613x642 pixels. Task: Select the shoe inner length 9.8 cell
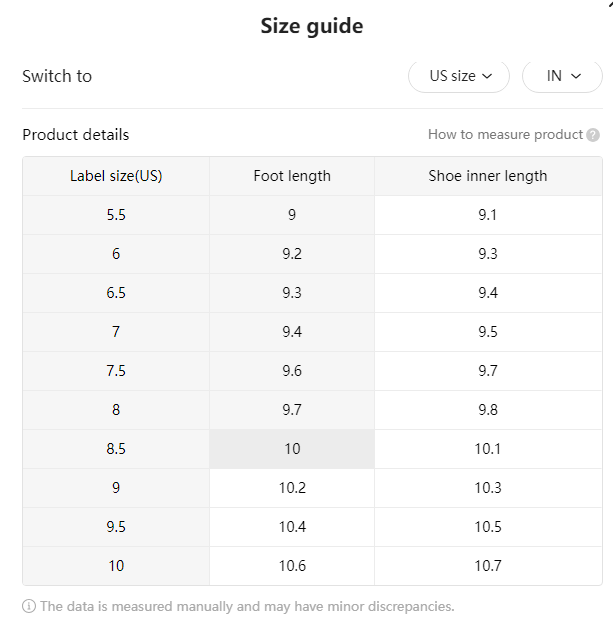(x=488, y=410)
